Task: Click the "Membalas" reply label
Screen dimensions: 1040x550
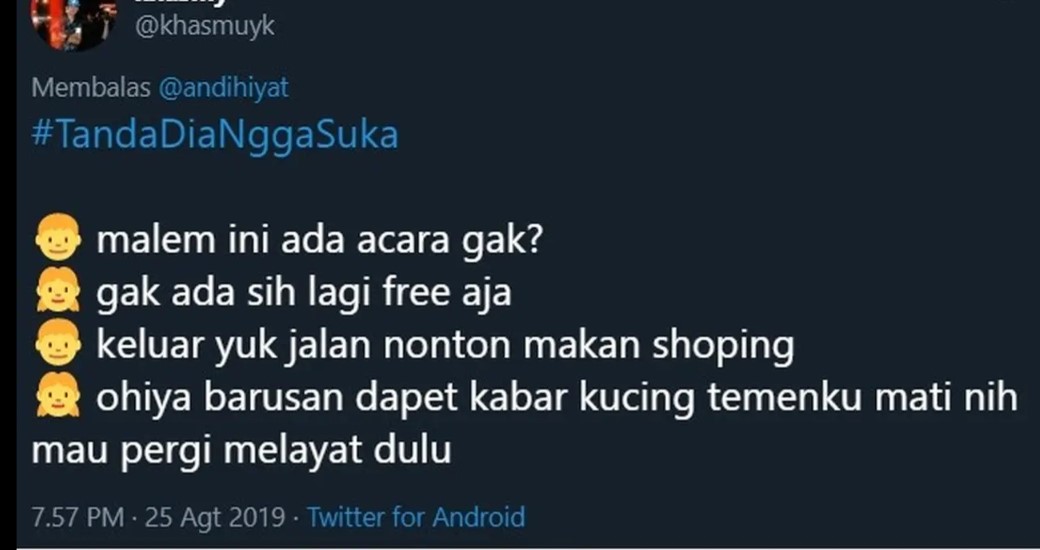Action: coord(91,88)
